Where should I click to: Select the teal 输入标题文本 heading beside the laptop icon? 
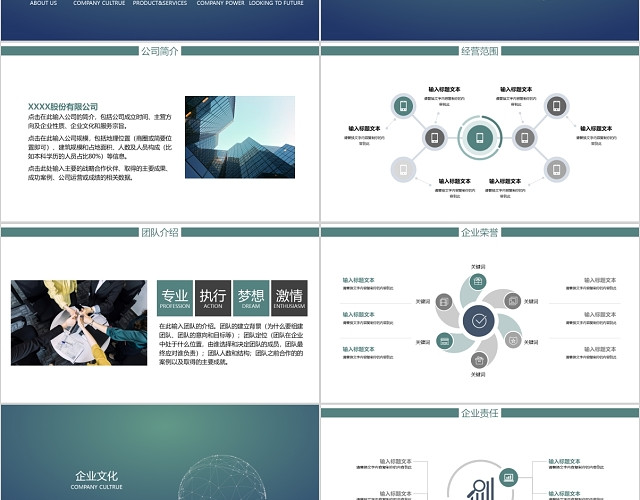click(564, 461)
